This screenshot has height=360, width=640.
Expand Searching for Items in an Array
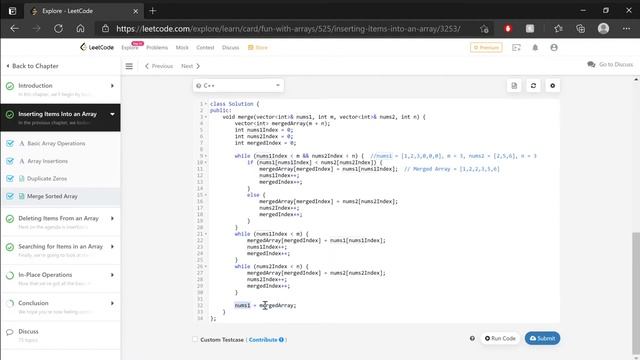pos(112,247)
